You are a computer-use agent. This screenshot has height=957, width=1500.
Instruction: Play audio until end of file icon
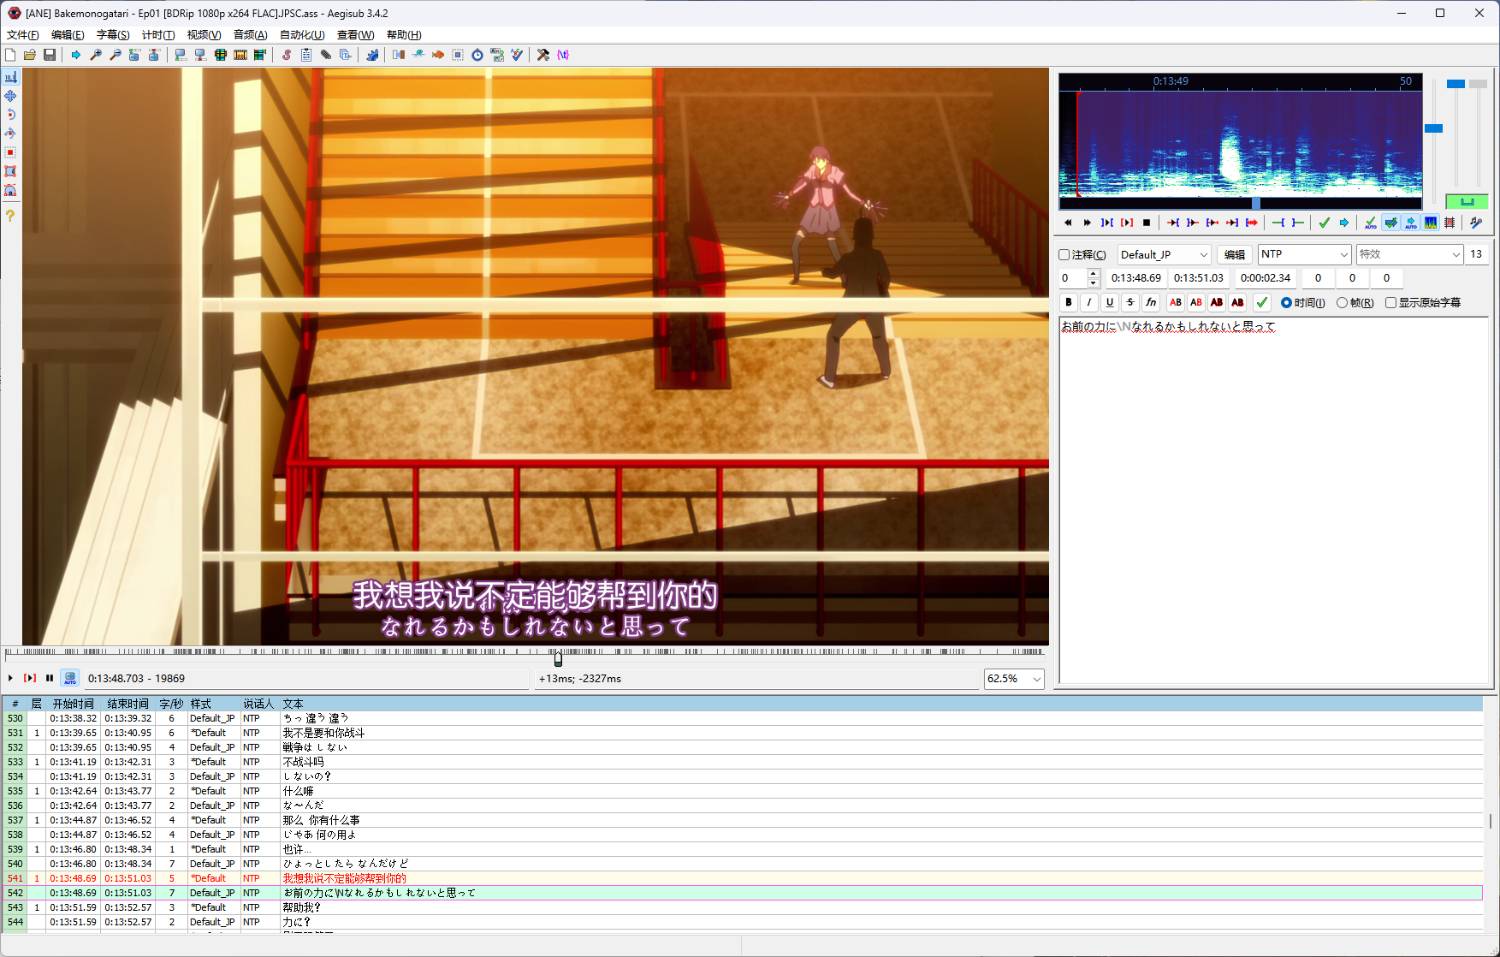click(x=1251, y=222)
